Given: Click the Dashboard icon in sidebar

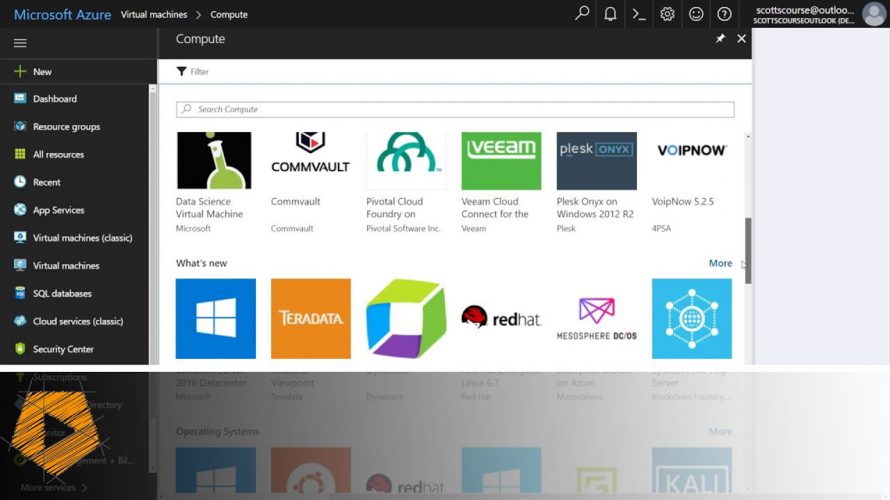Looking at the screenshot, I should 20,98.
